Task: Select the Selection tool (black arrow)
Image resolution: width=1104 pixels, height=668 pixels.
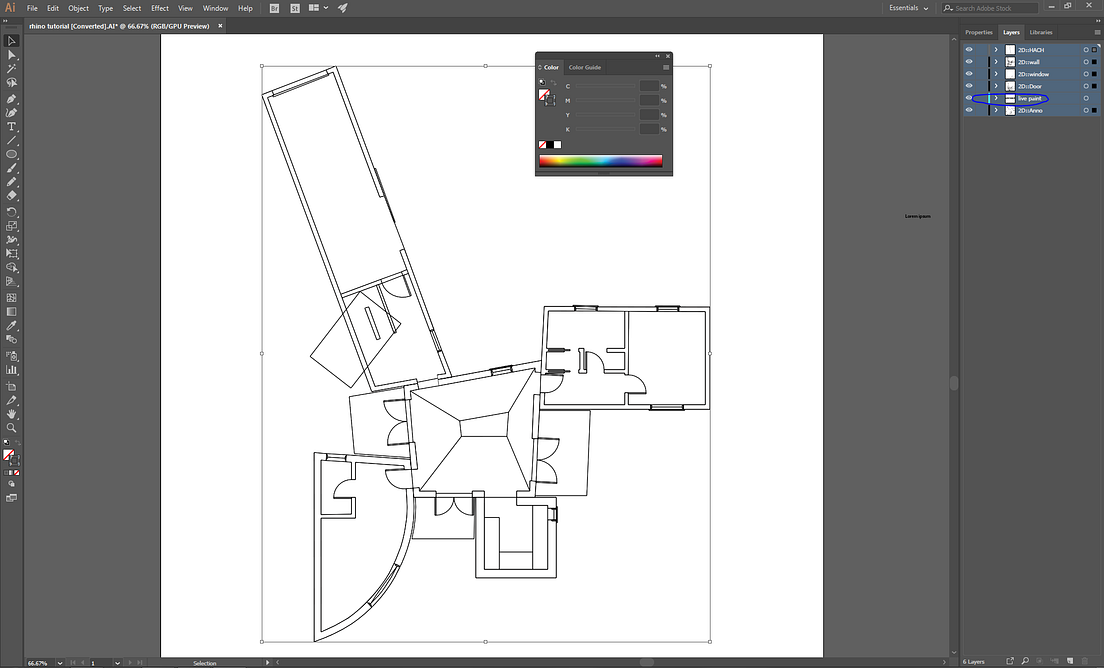Action: 11,41
